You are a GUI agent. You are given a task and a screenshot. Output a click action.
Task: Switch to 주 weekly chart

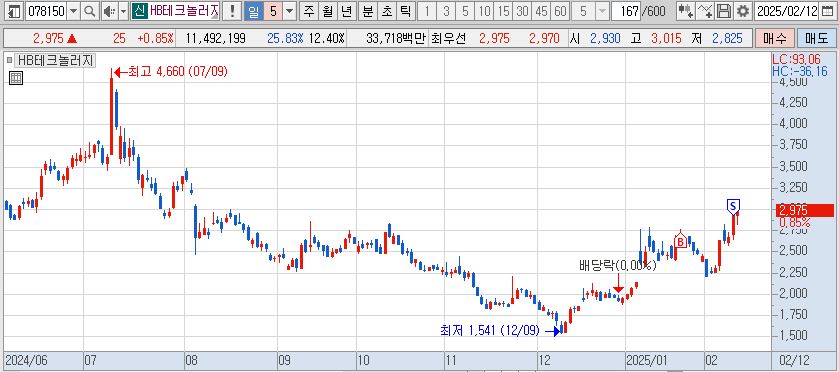(308, 11)
